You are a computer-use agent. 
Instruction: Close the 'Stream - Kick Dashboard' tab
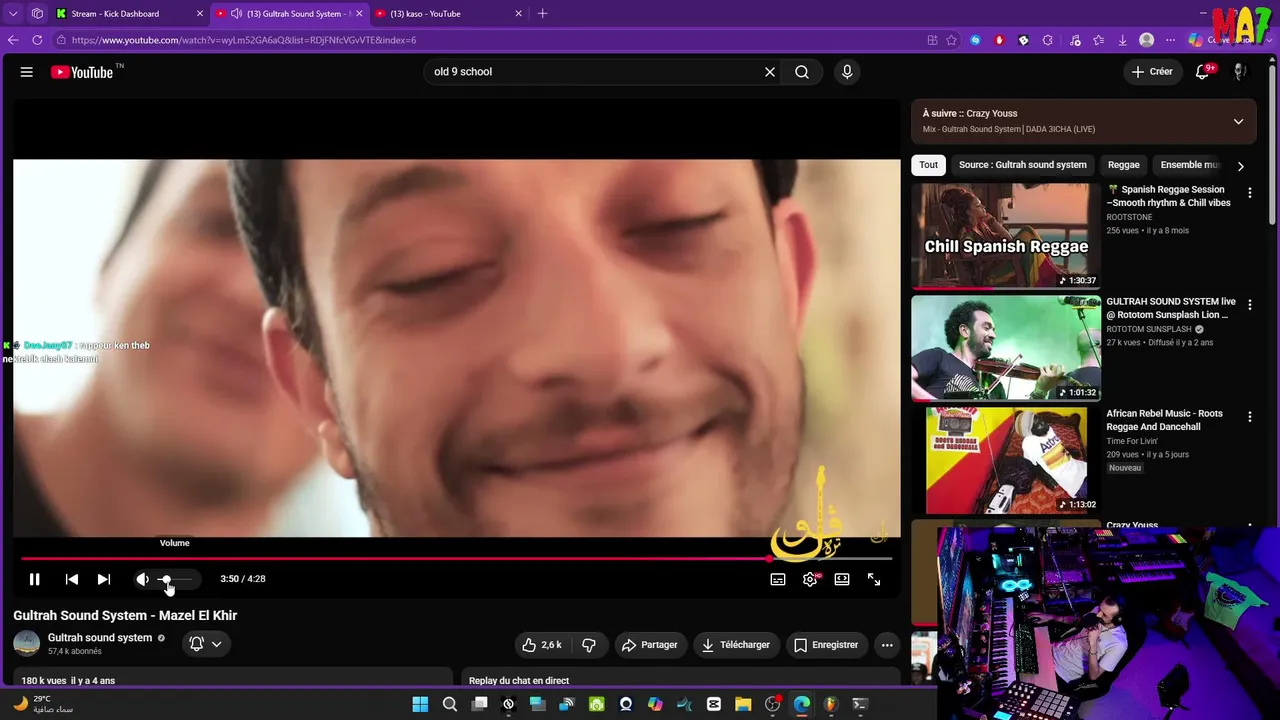coord(200,14)
